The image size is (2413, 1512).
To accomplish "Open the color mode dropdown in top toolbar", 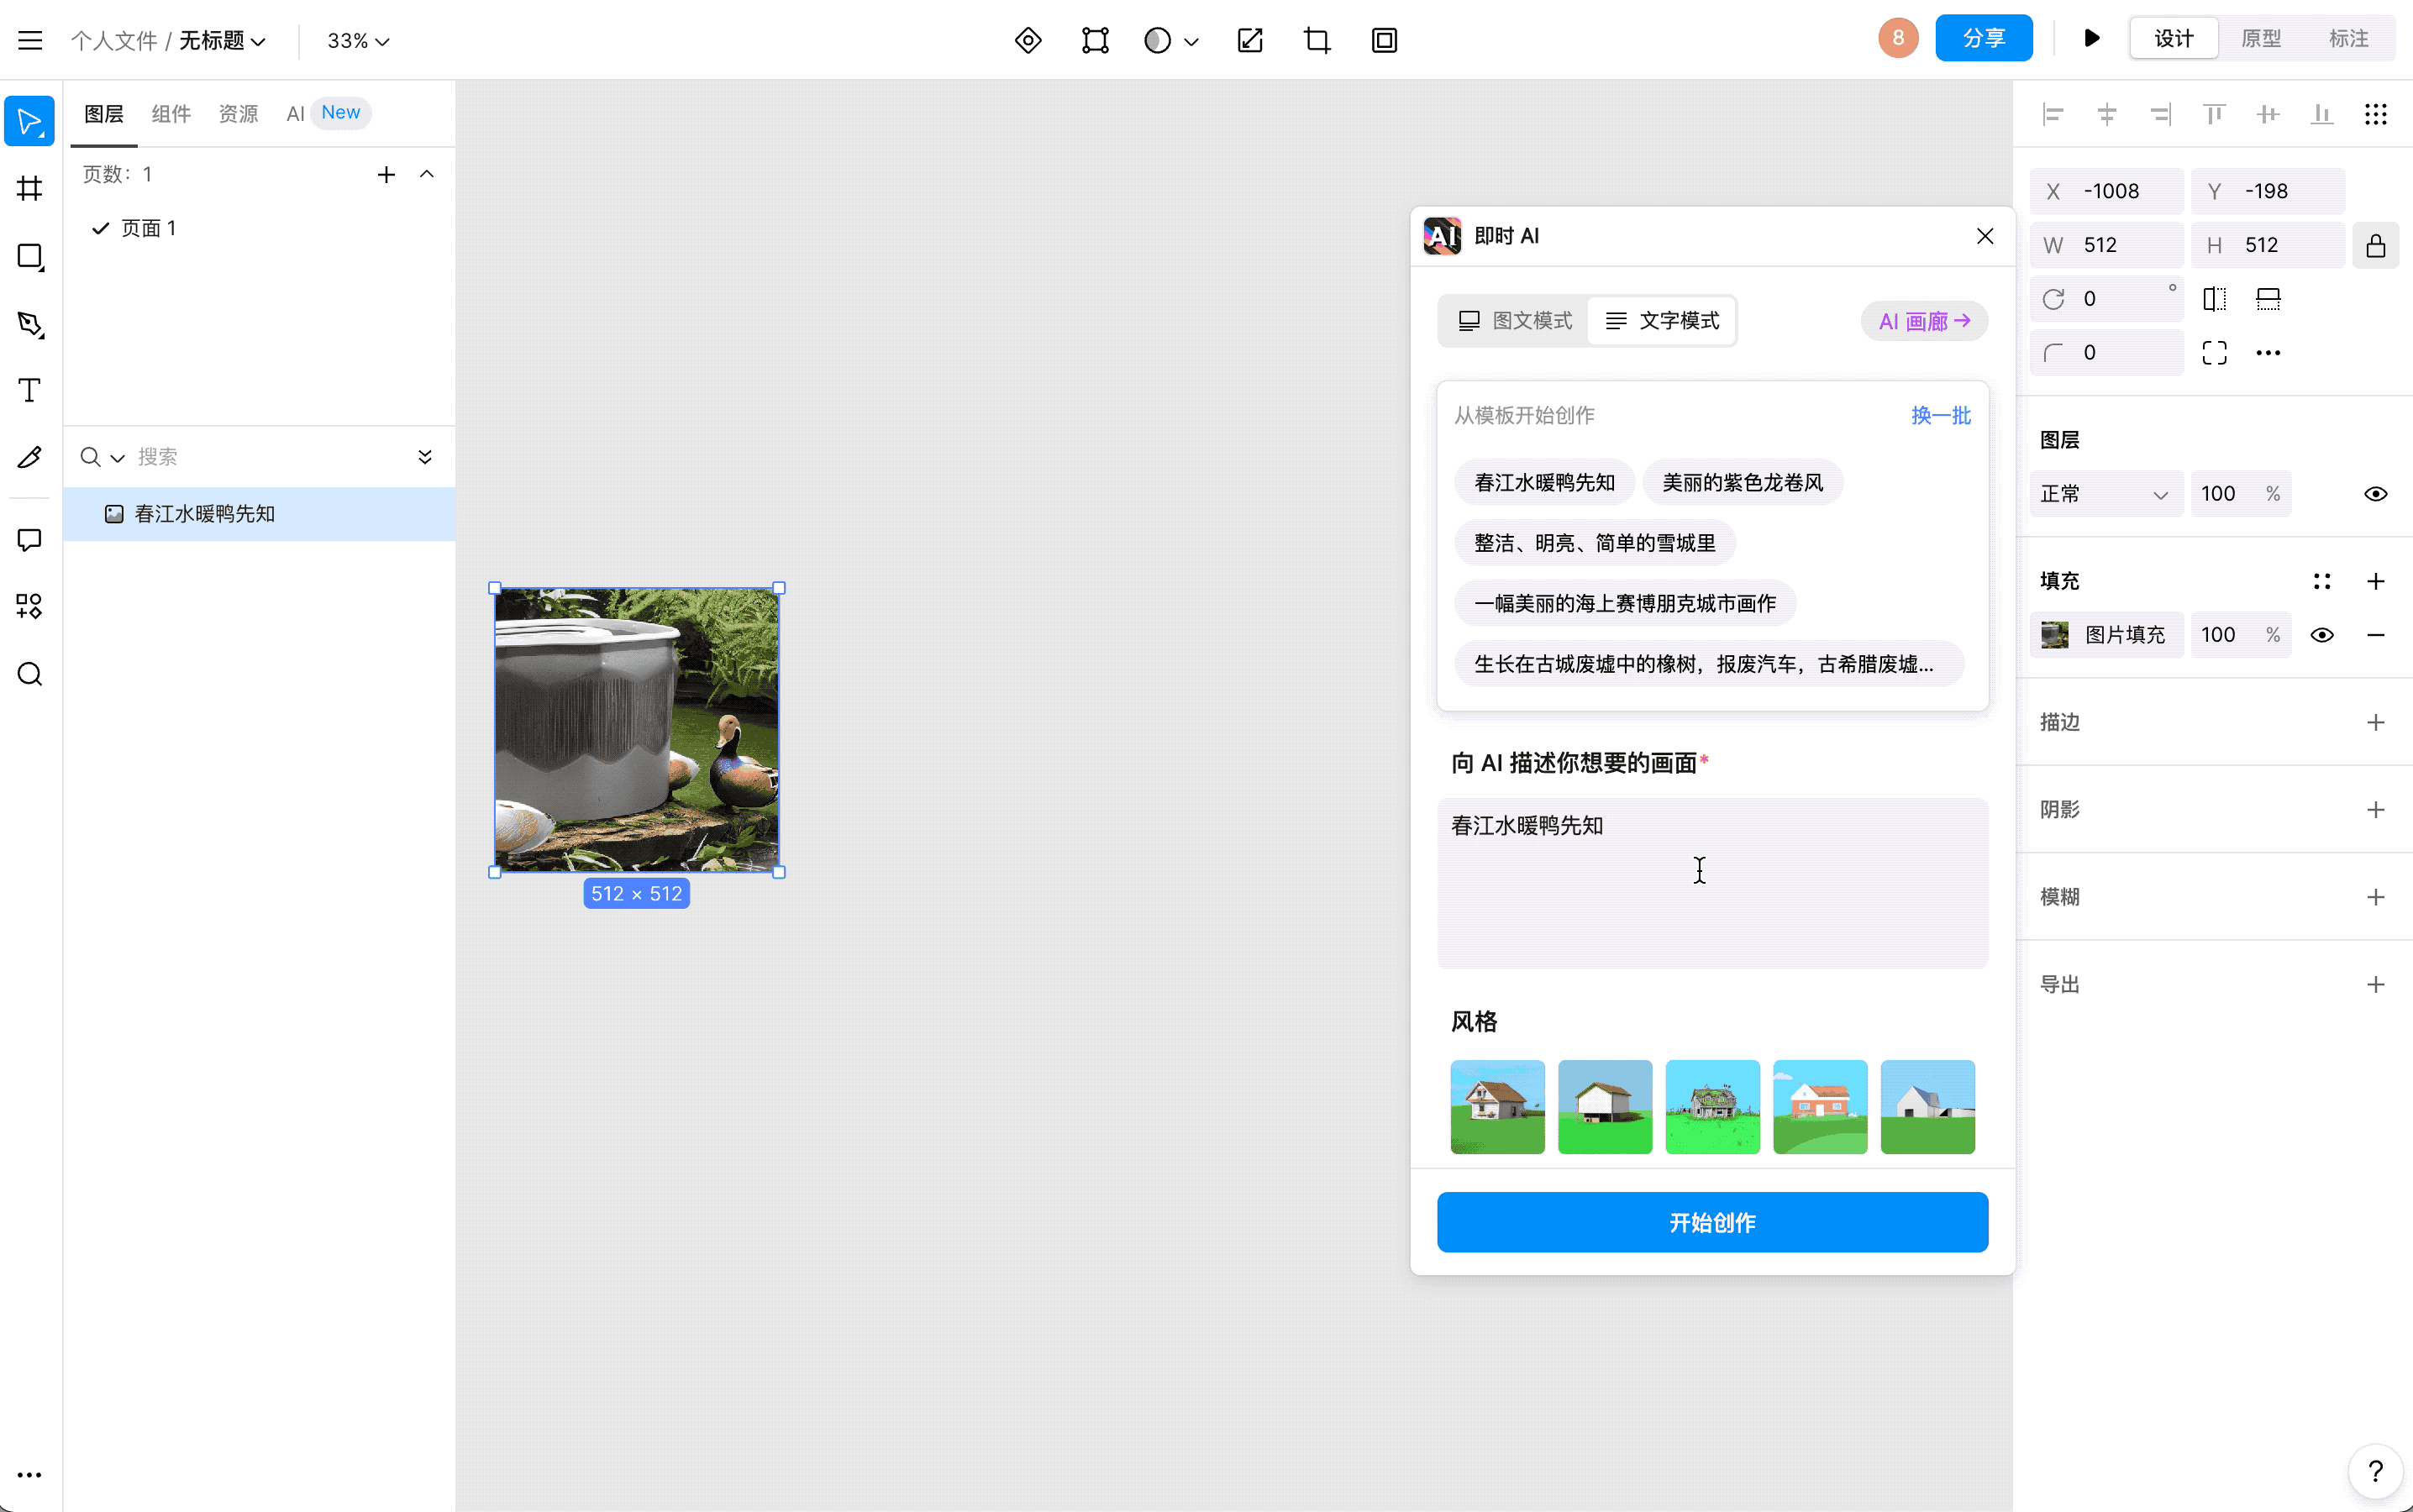I will [x=1169, y=41].
